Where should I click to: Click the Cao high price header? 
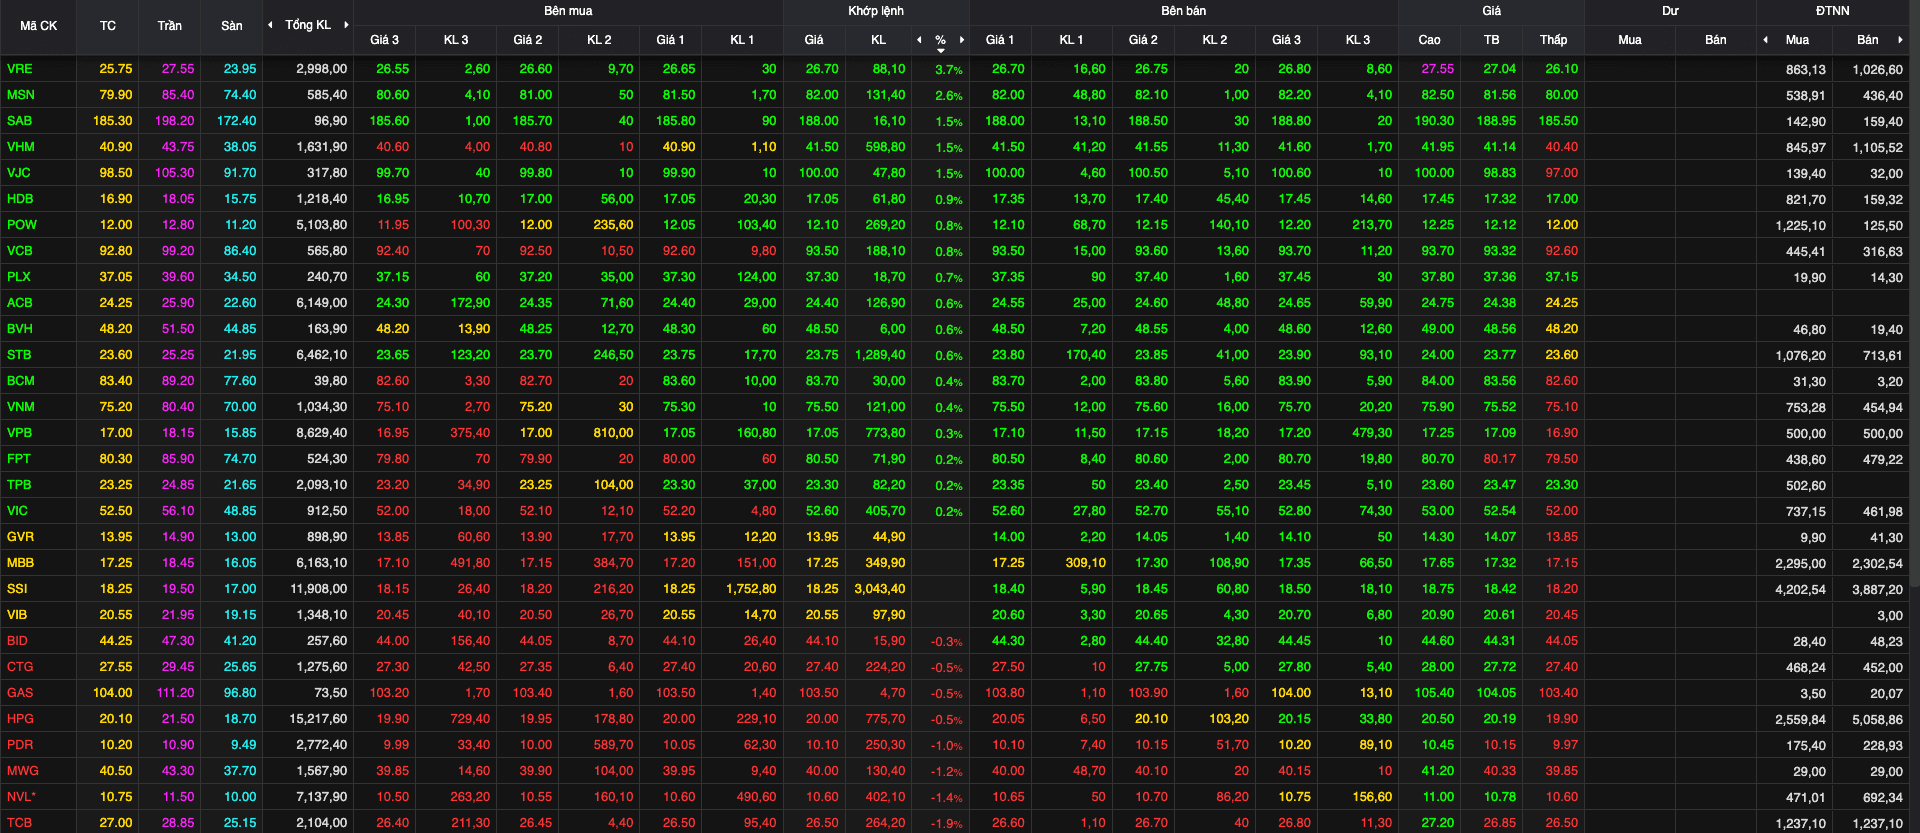[1430, 40]
